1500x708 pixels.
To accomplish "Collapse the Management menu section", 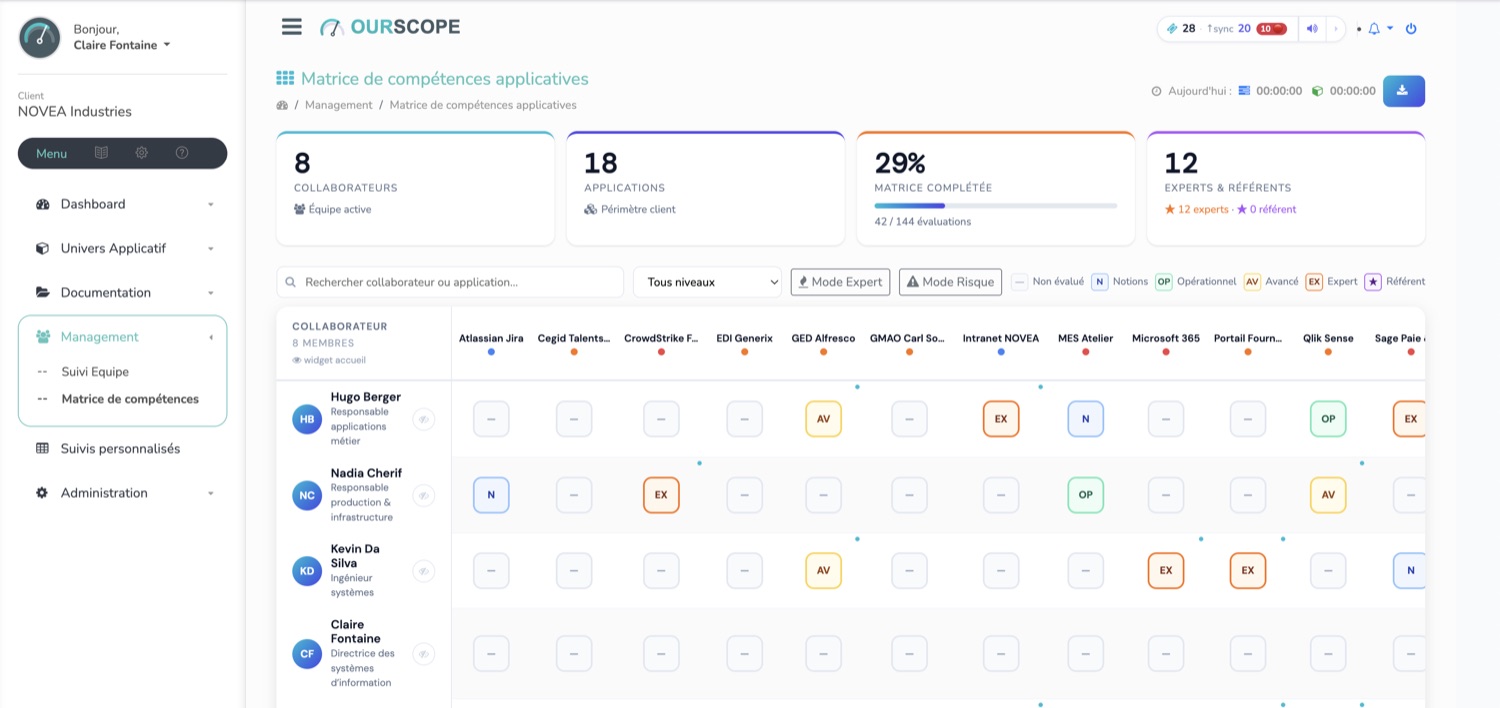I will pos(122,337).
